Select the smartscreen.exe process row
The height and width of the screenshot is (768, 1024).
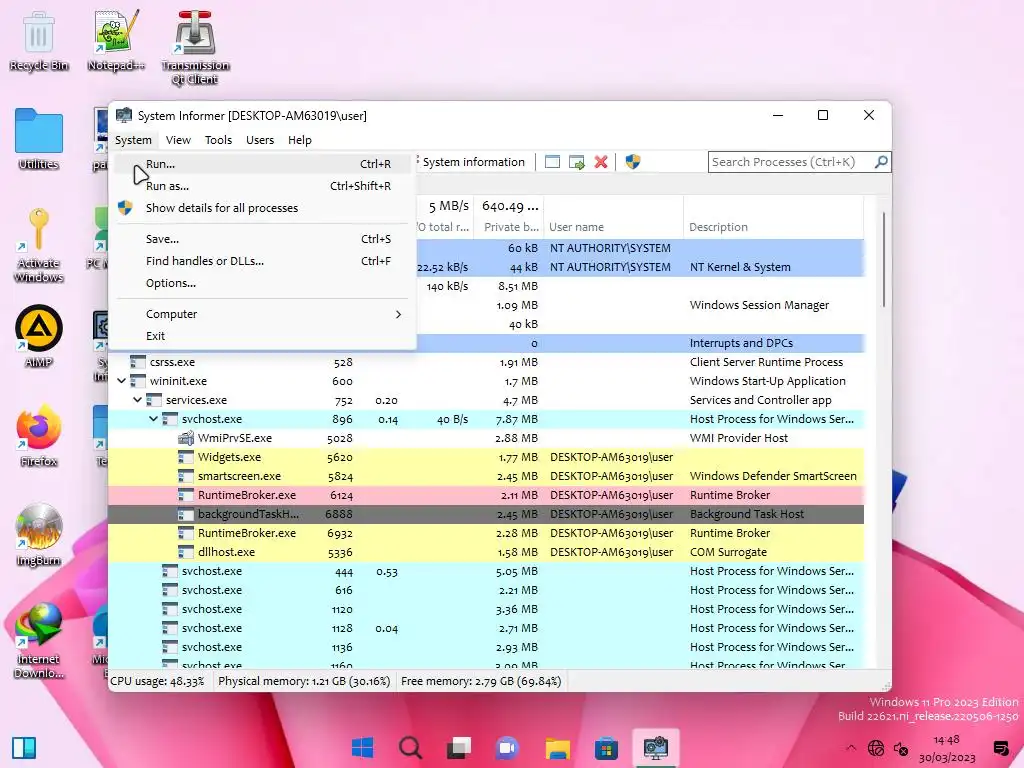[x=486, y=476]
